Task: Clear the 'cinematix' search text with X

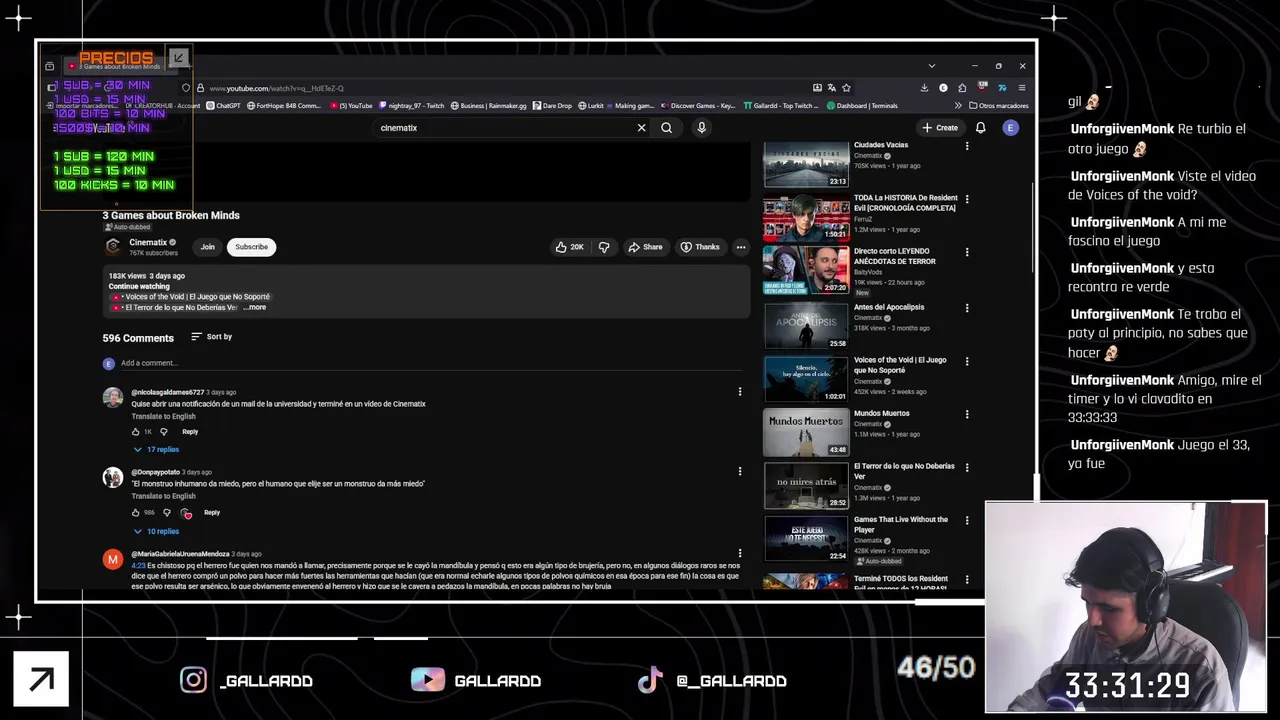Action: (x=642, y=128)
